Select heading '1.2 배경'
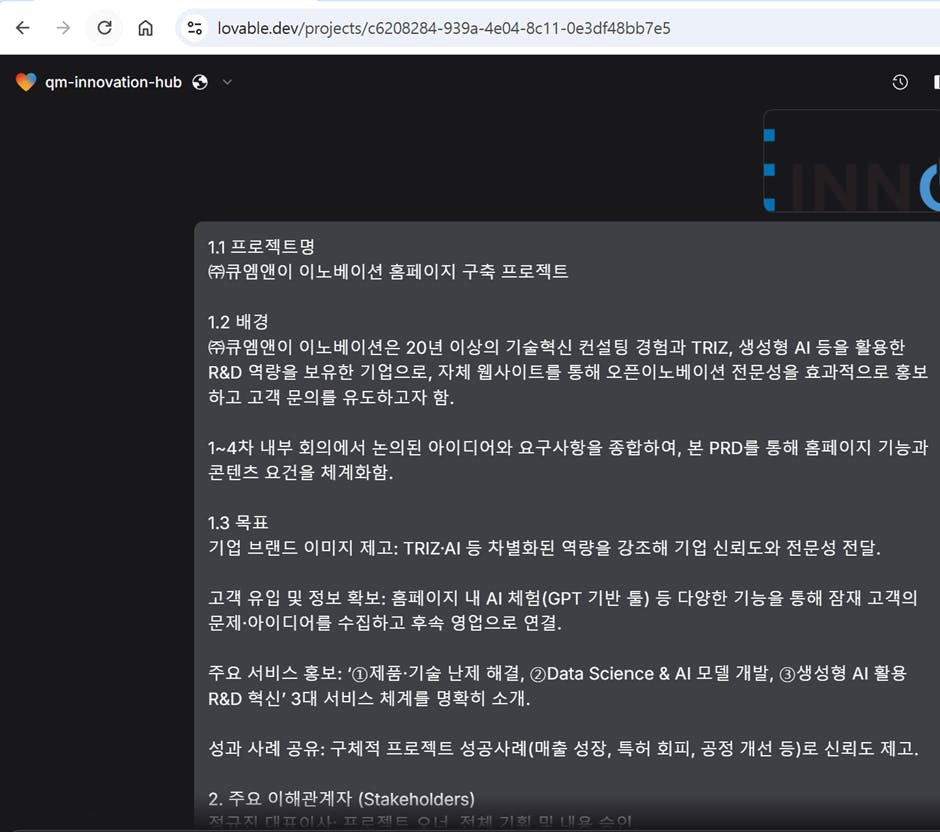 tap(238, 322)
